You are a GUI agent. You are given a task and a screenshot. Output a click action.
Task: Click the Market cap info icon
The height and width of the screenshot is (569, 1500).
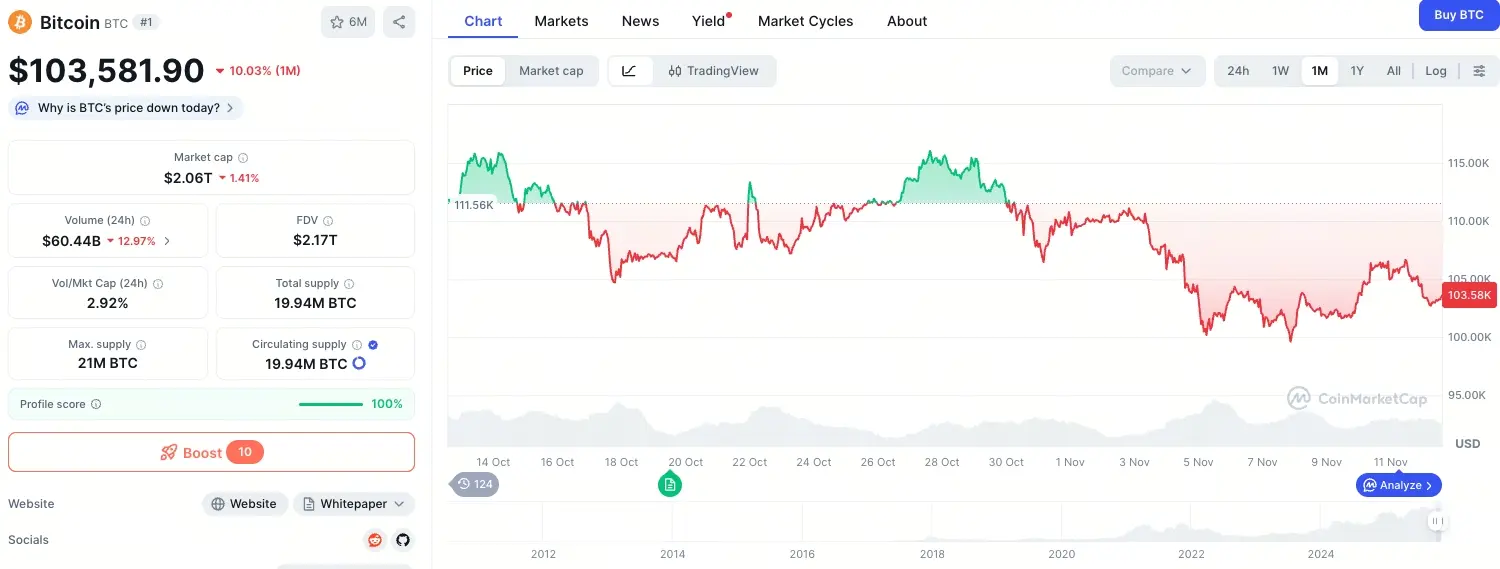click(x=243, y=158)
